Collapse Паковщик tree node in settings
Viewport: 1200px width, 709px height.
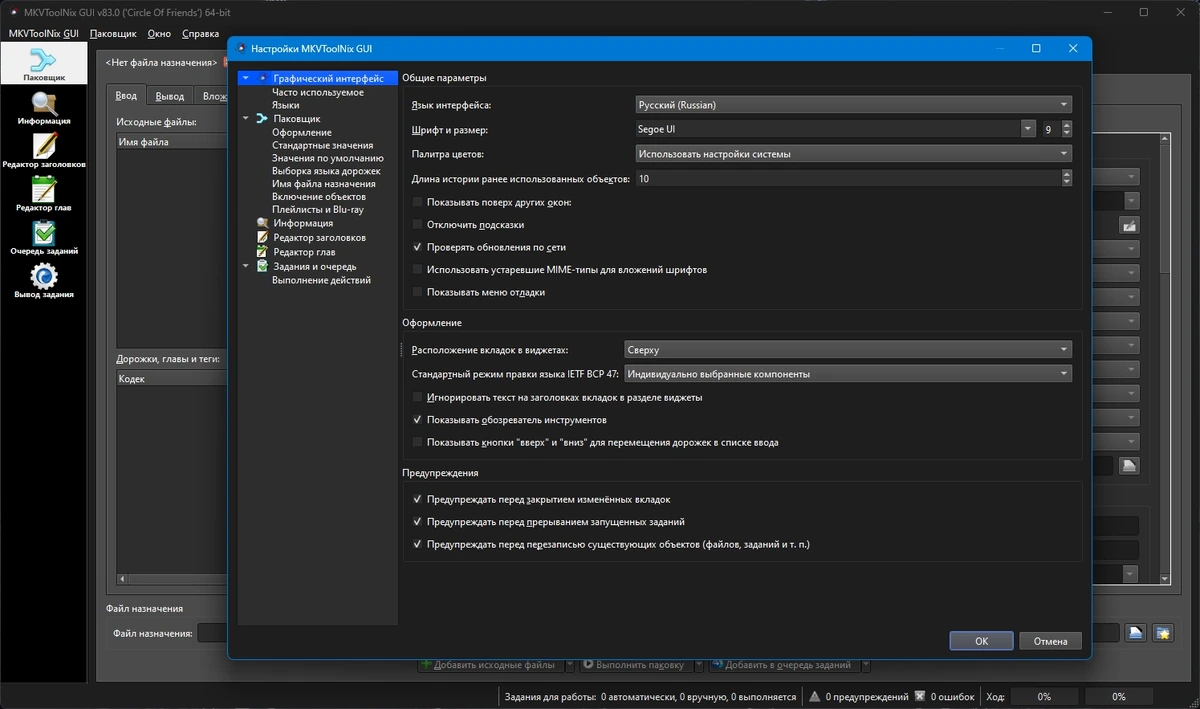[x=247, y=119]
